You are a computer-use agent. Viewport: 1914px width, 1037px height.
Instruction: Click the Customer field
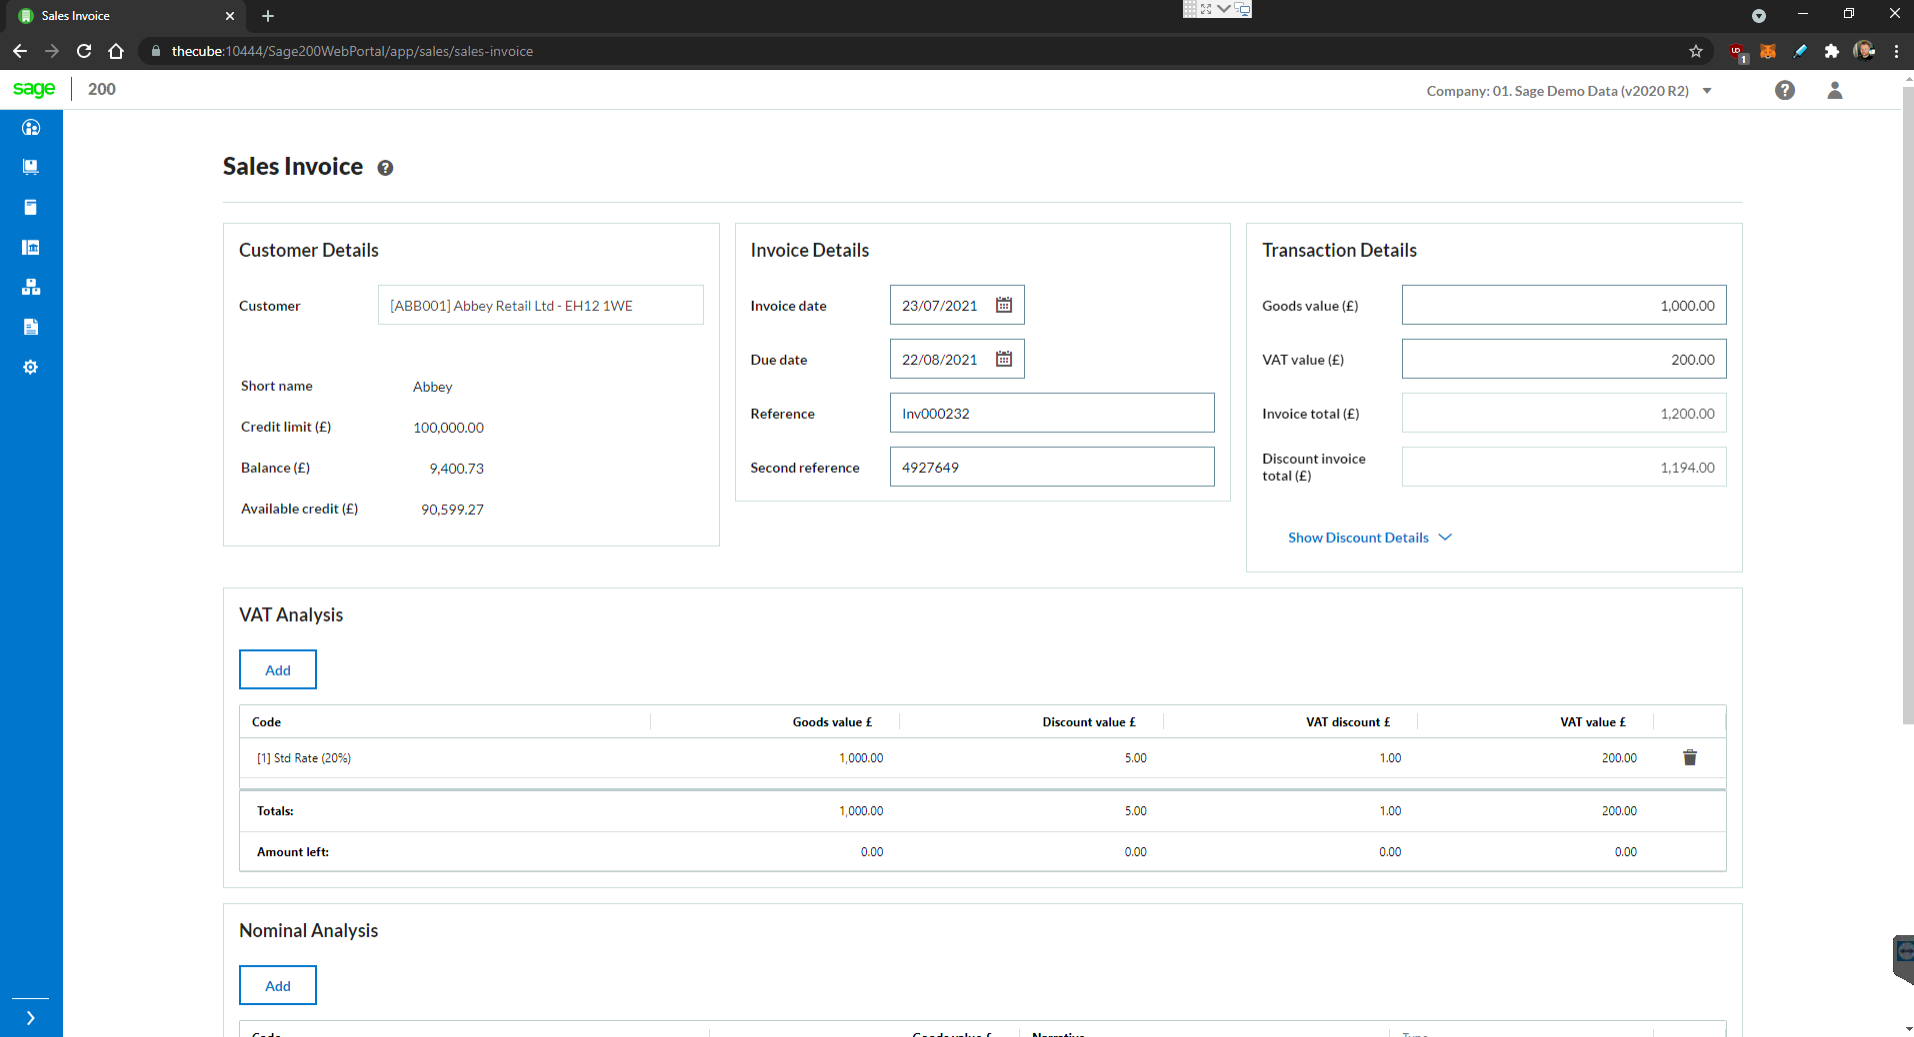(541, 305)
